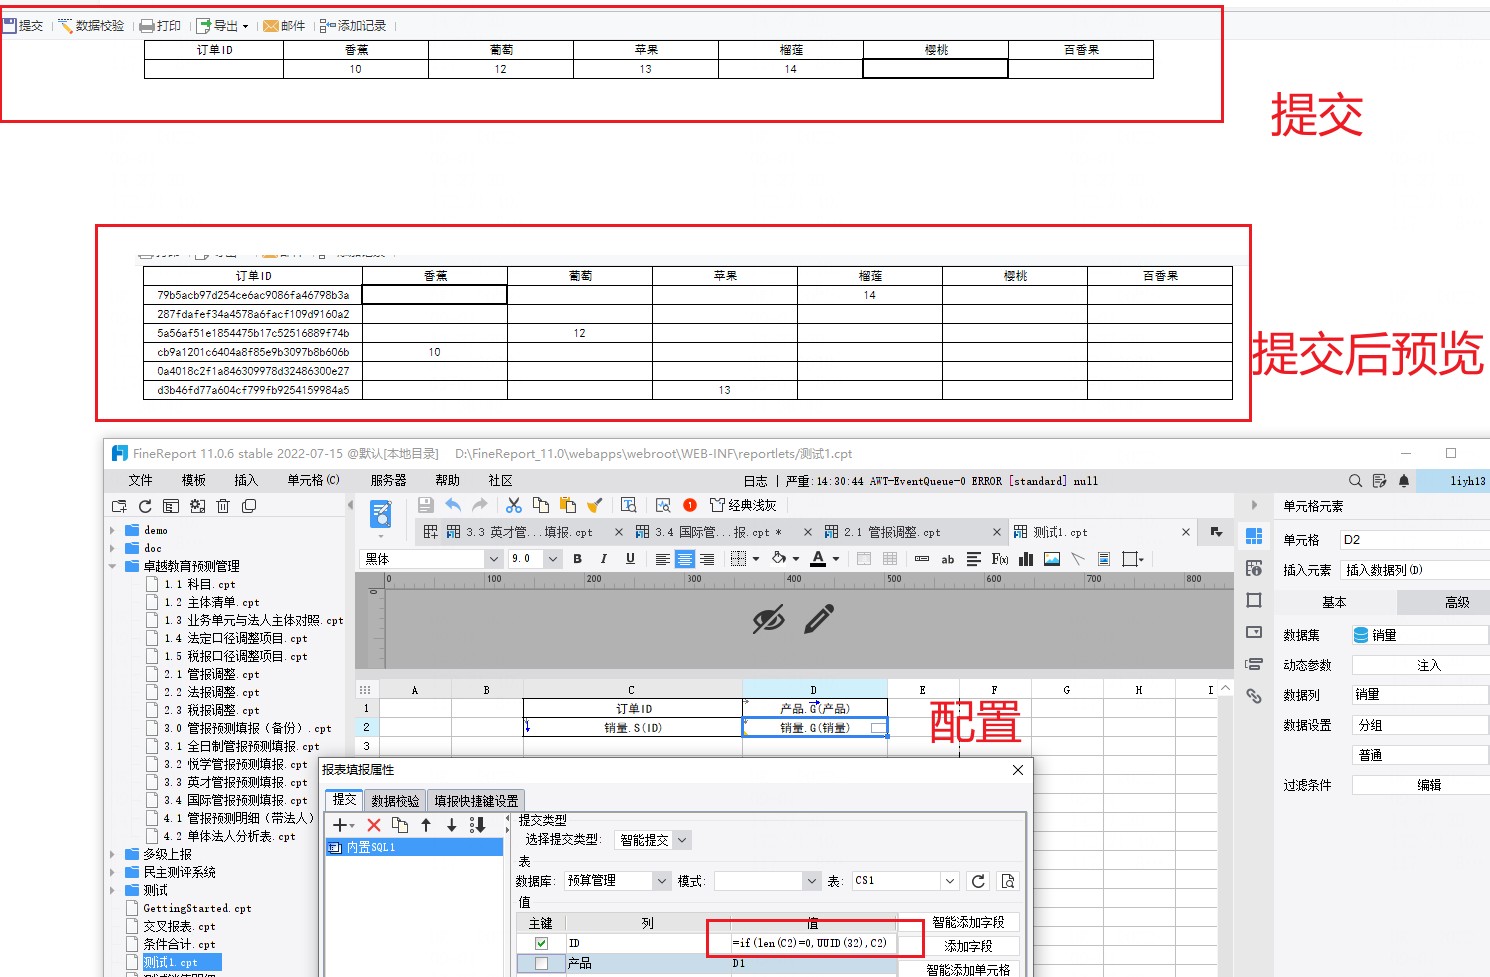
Task: Click the copy icon in main toolbar
Action: 541,505
